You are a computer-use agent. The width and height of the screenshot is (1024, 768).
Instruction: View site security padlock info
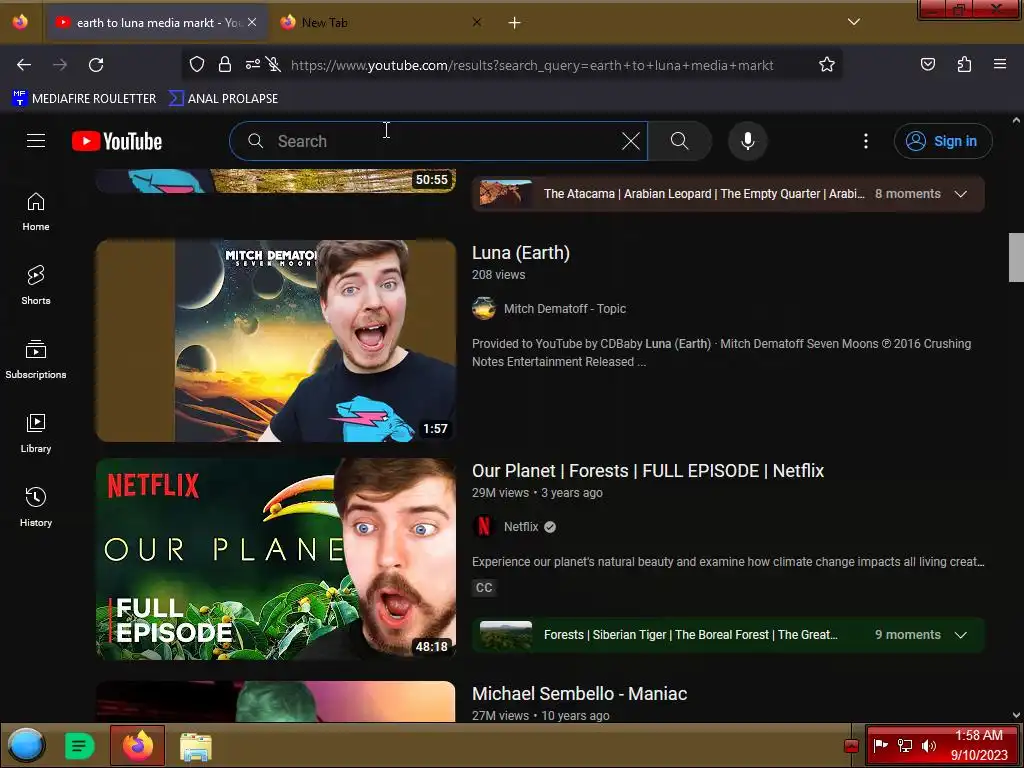point(225,64)
